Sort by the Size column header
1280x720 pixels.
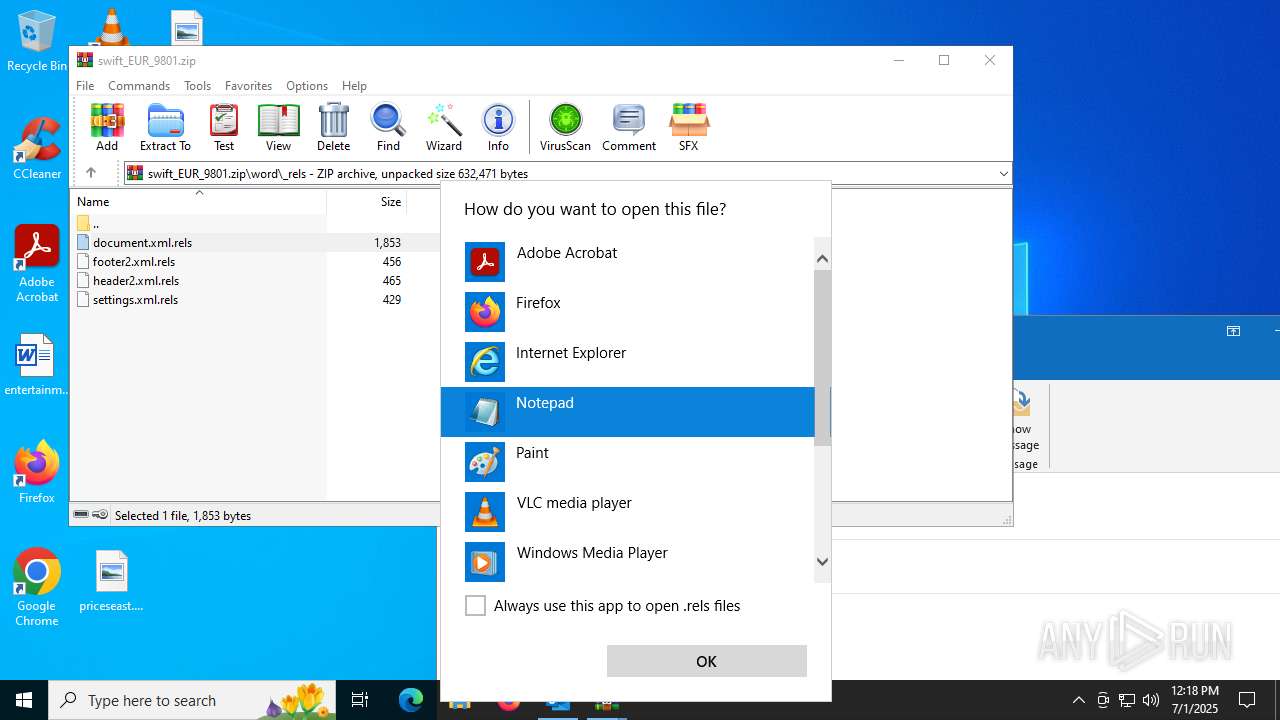367,201
